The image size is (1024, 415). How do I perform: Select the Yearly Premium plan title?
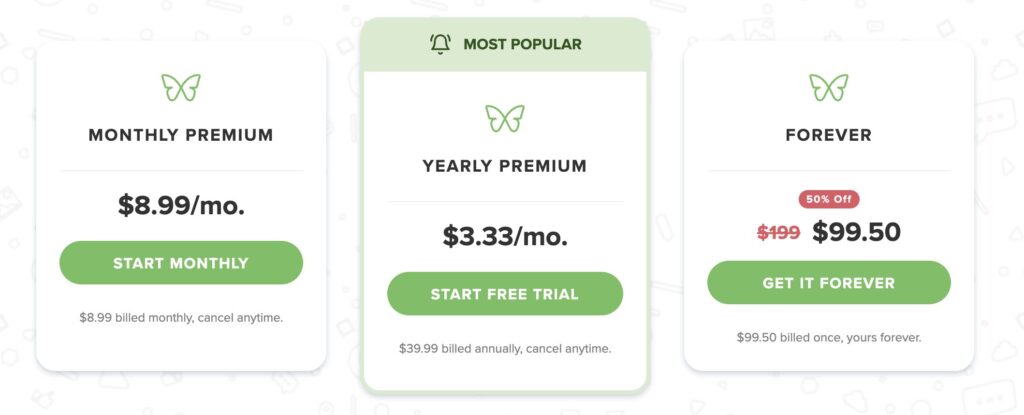pyautogui.click(x=505, y=166)
